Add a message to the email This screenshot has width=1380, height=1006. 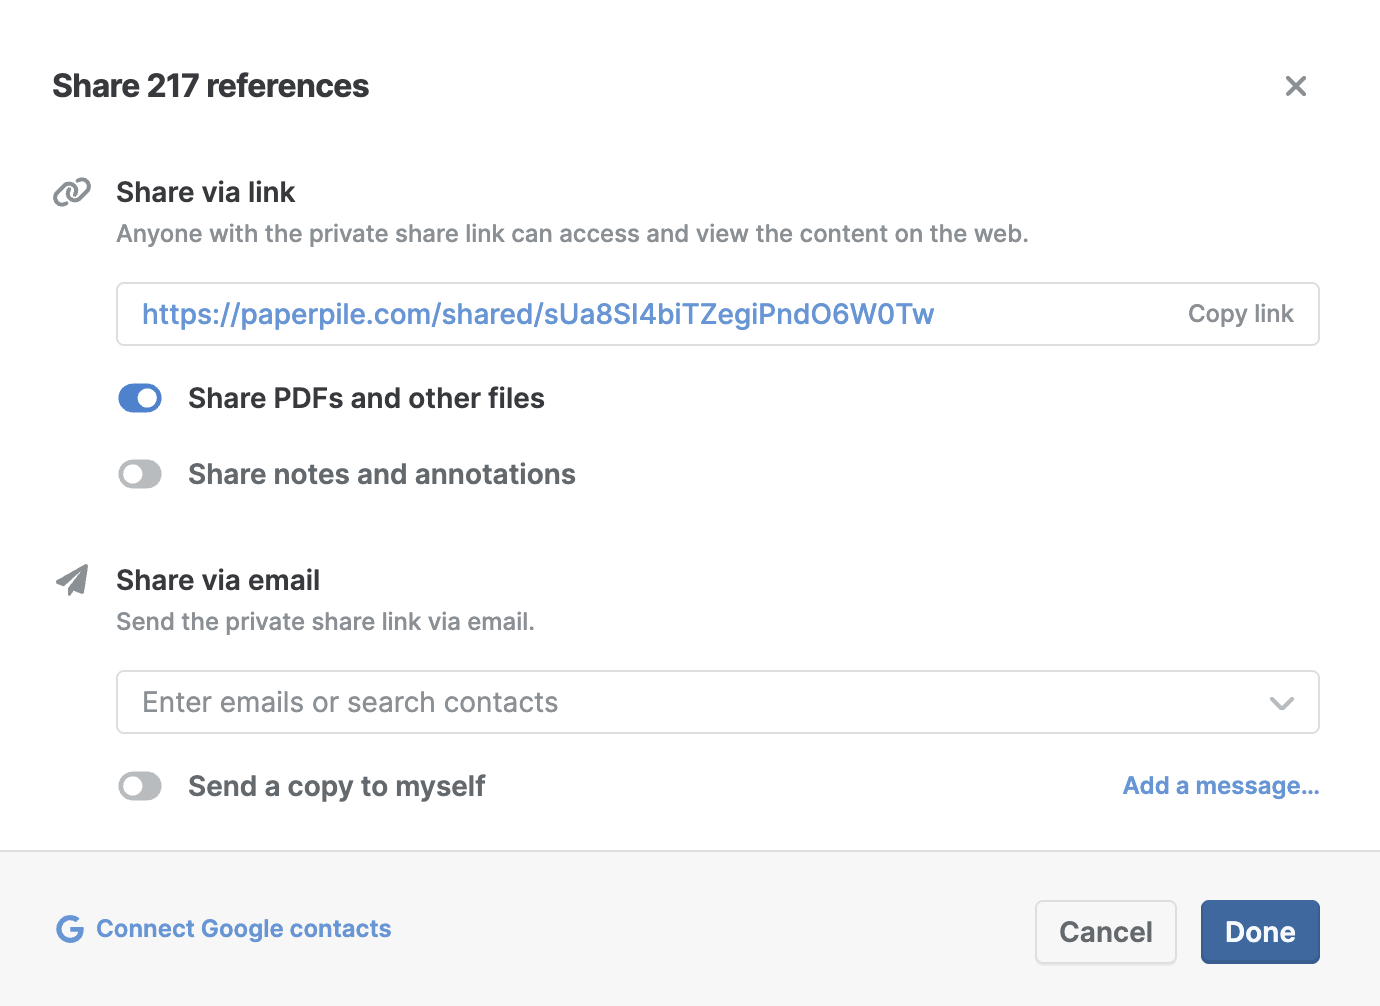pos(1221,786)
